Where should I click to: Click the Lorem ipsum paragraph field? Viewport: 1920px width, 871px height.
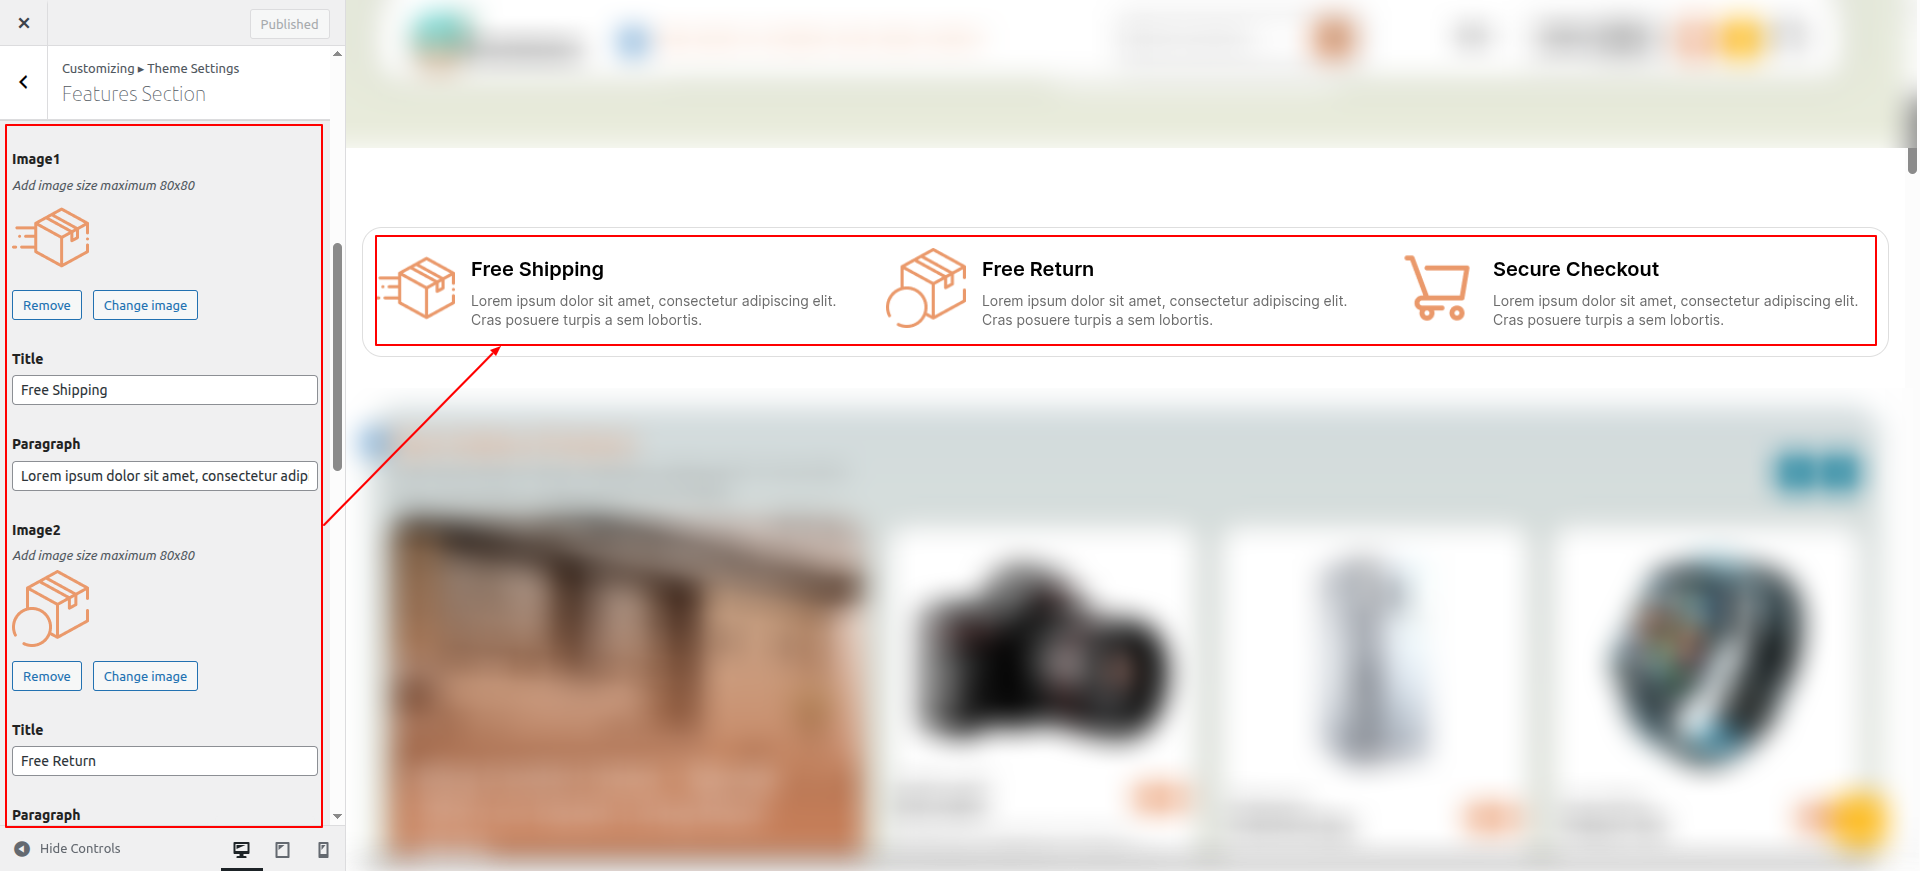tap(165, 476)
